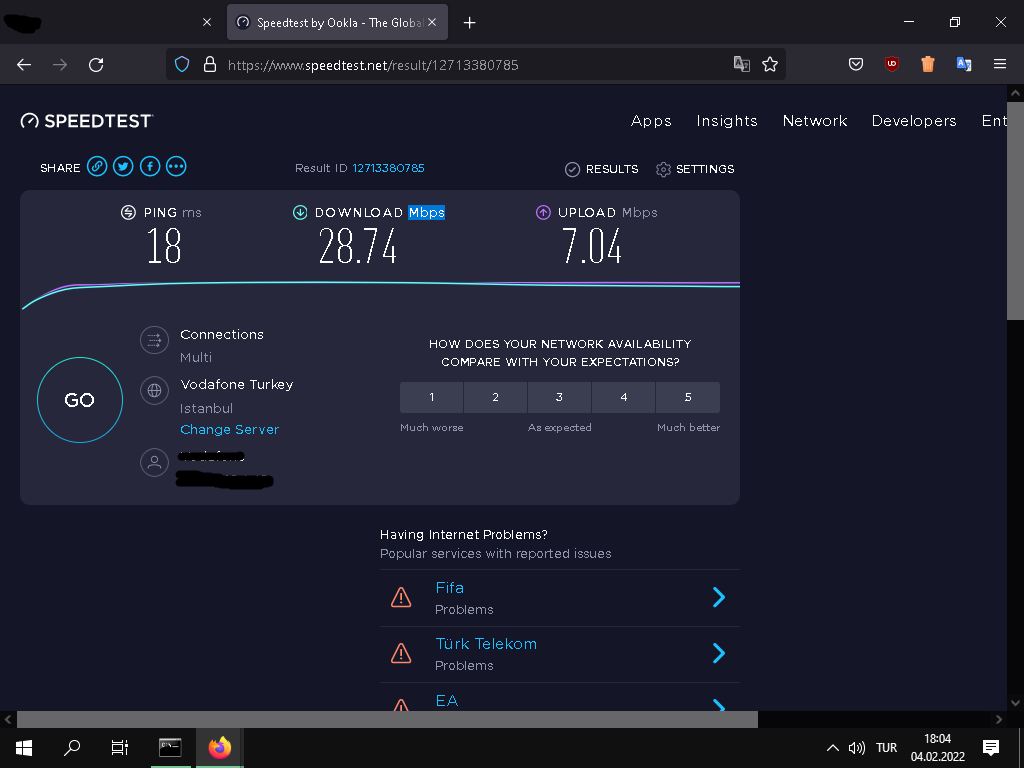Viewport: 1024px width, 768px height.
Task: Open Task View on taskbar
Action: 120,747
